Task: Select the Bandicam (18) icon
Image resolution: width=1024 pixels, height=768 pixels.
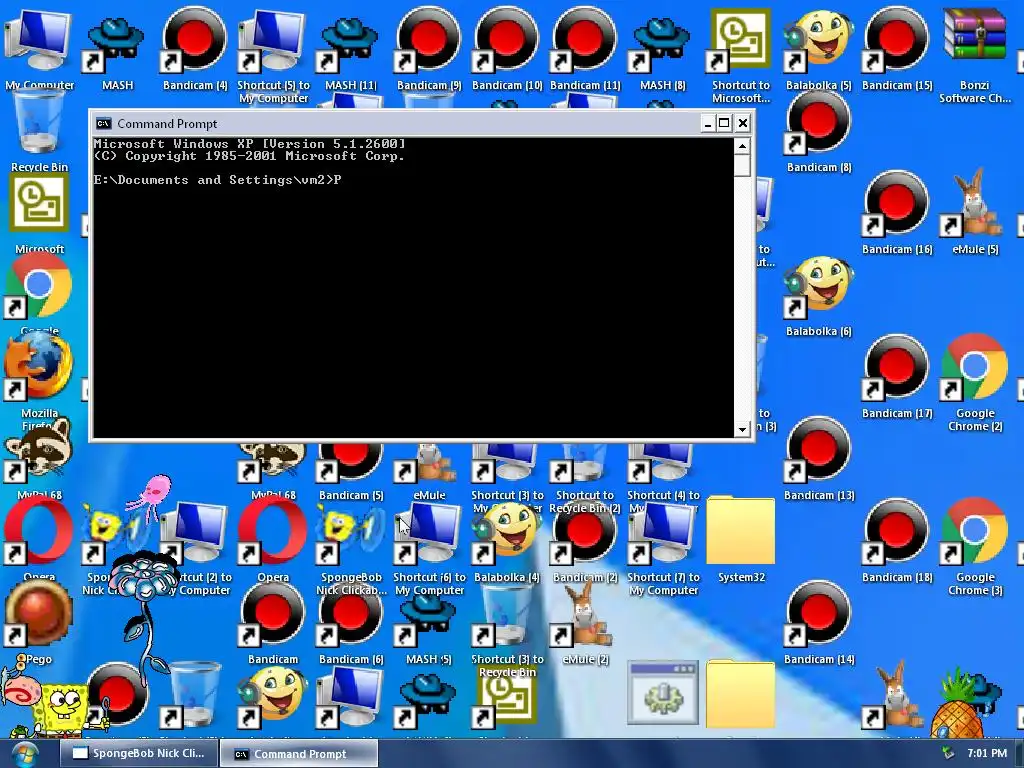Action: click(x=897, y=533)
